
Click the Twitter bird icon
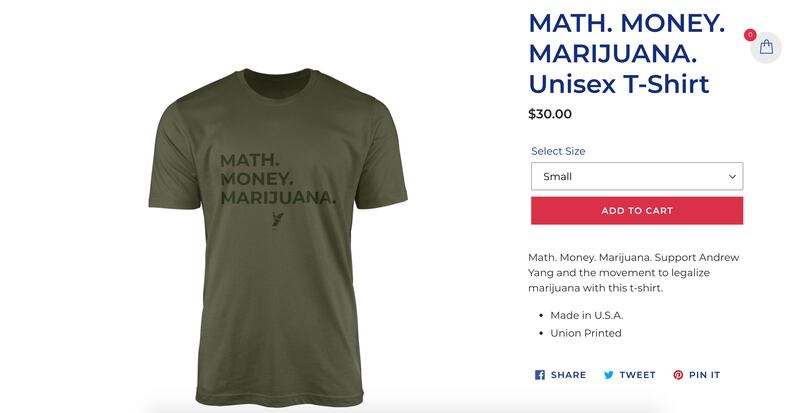tap(609, 375)
